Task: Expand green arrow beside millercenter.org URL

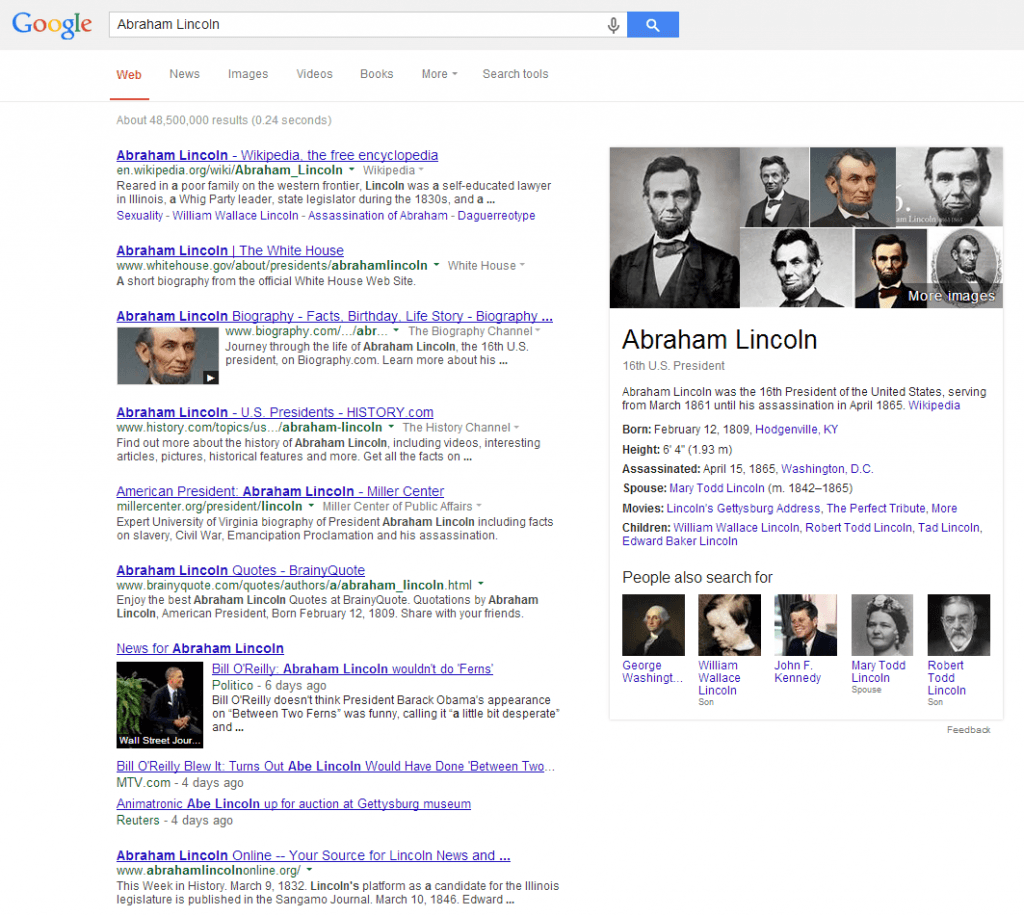Action: pyautogui.click(x=311, y=506)
